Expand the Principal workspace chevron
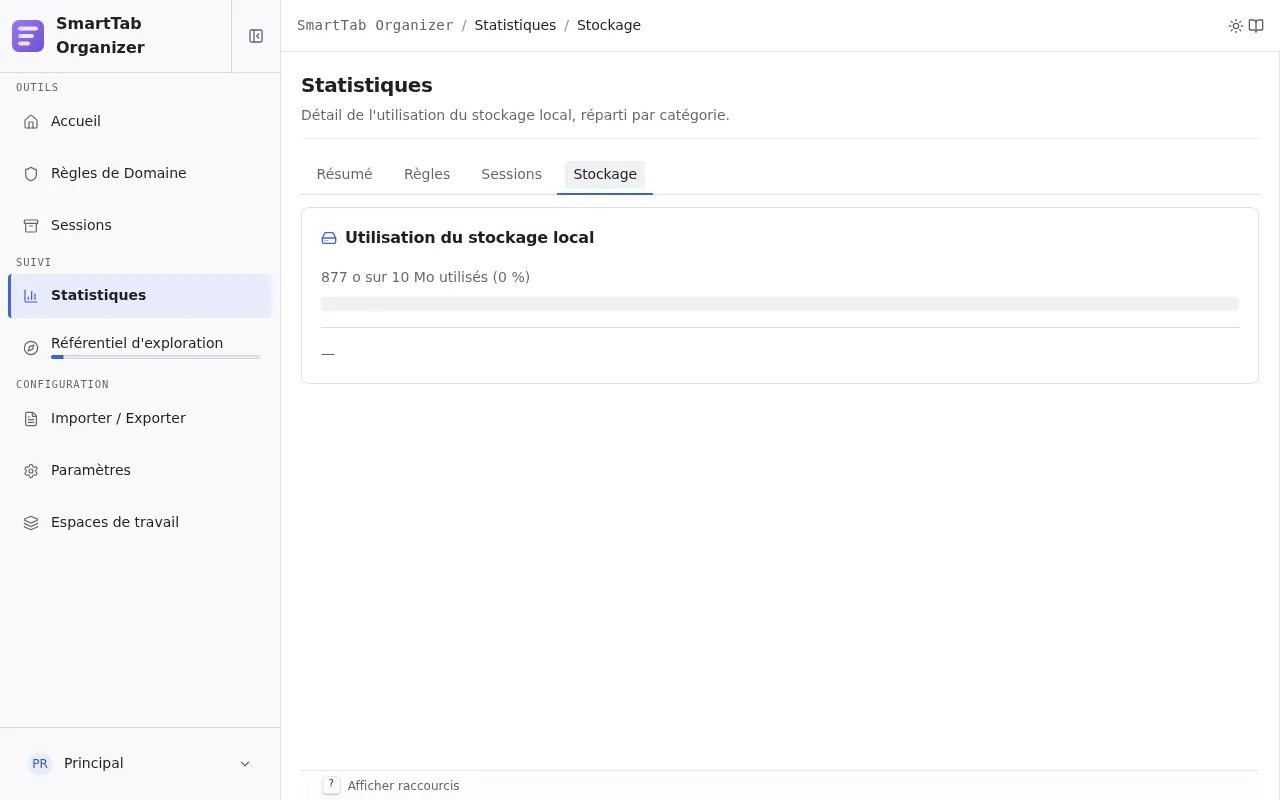The height and width of the screenshot is (800, 1280). [245, 764]
